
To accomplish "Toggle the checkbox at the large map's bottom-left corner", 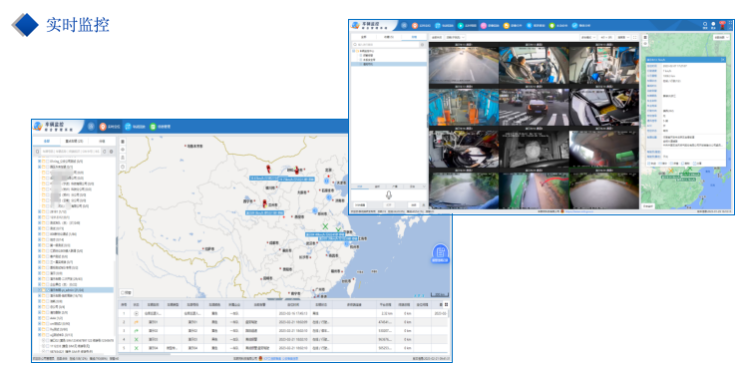I will point(122,292).
